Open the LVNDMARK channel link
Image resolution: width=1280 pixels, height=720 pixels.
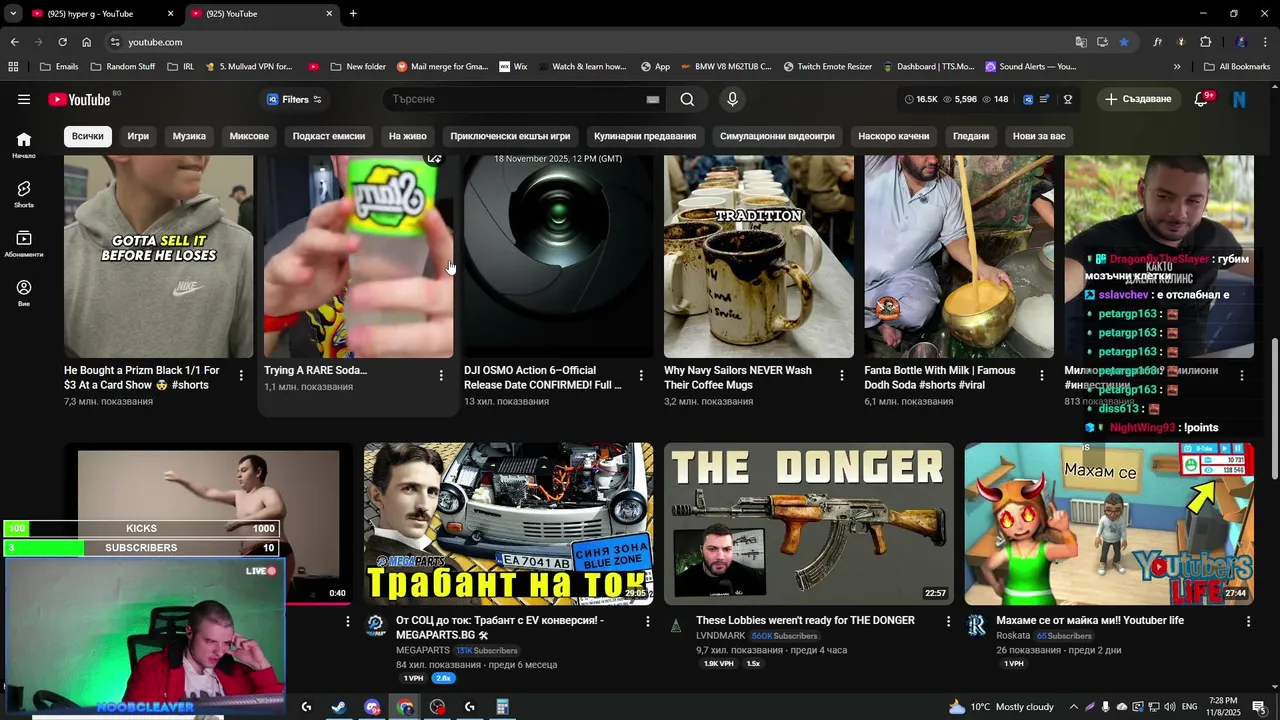coord(721,636)
